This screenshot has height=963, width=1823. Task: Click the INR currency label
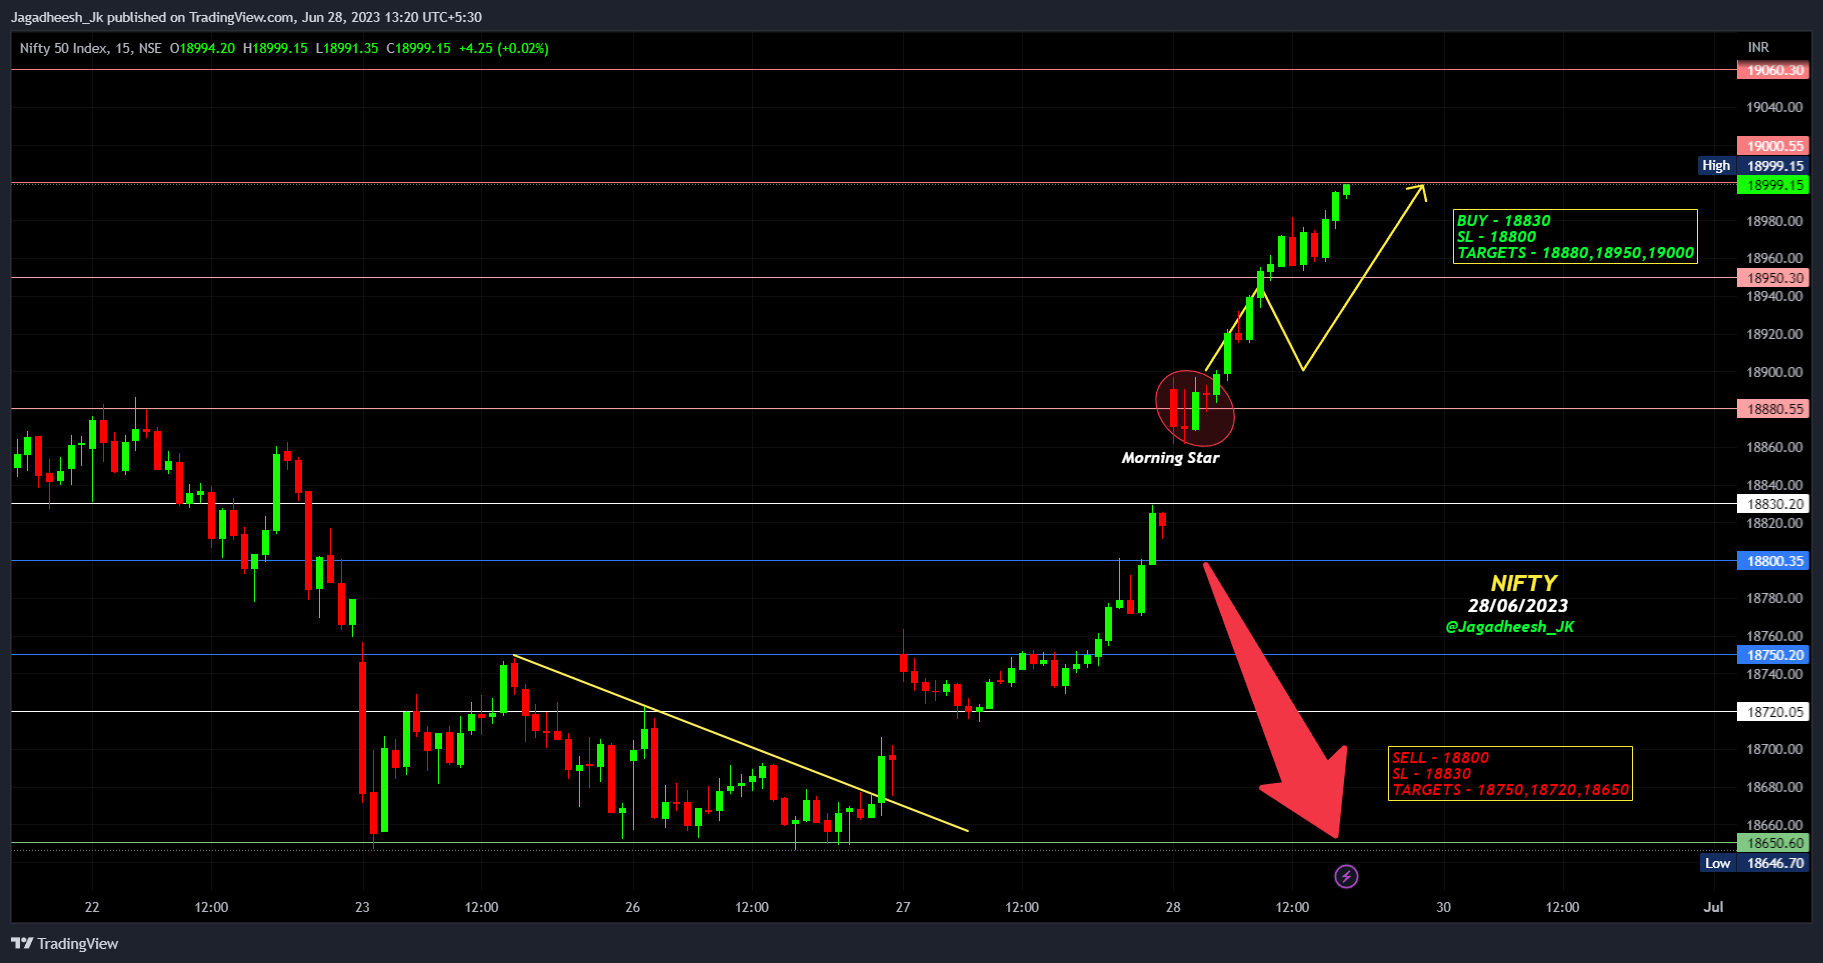pyautogui.click(x=1758, y=48)
